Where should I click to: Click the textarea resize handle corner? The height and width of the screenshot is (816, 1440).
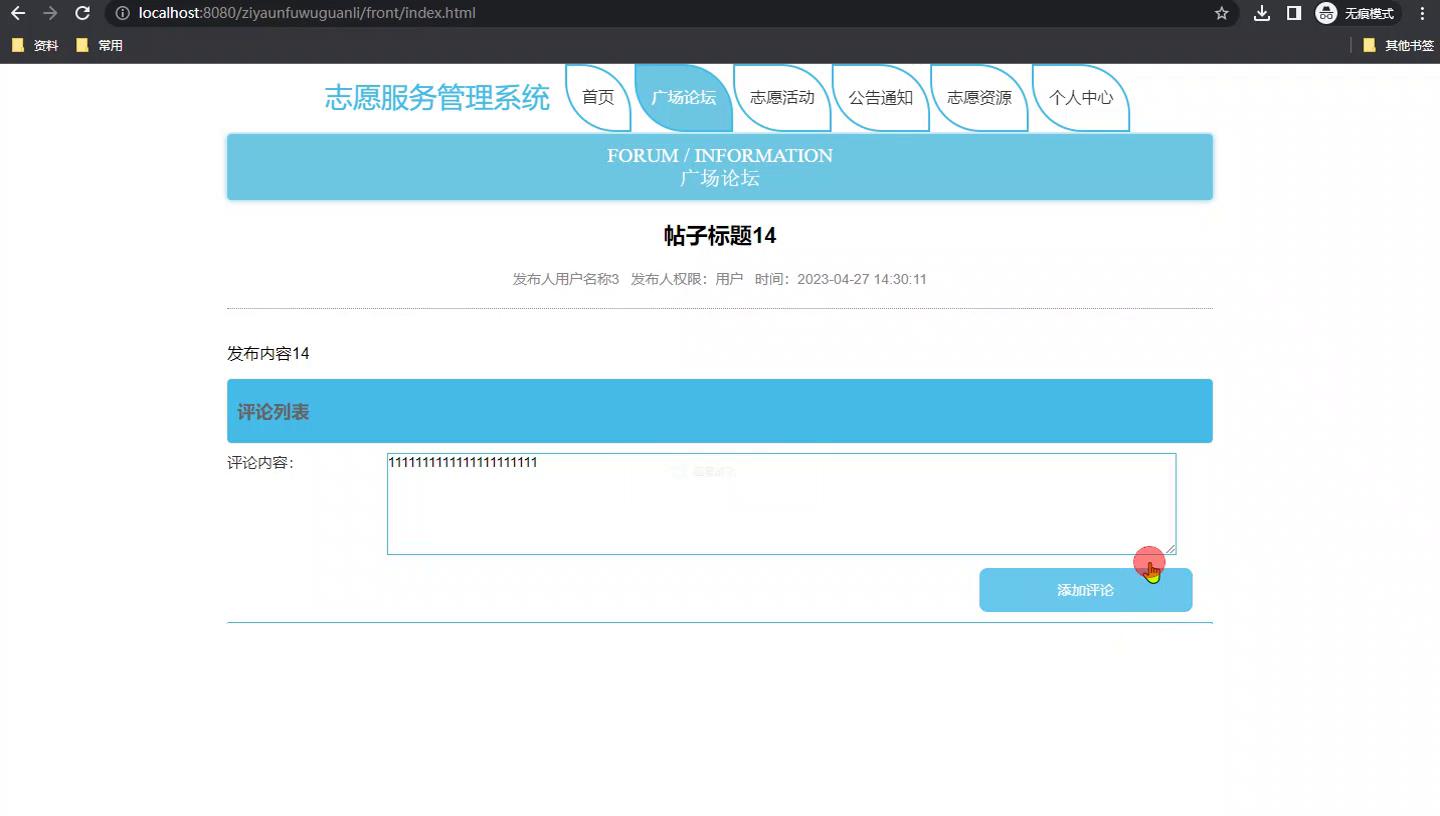pyautogui.click(x=1170, y=549)
